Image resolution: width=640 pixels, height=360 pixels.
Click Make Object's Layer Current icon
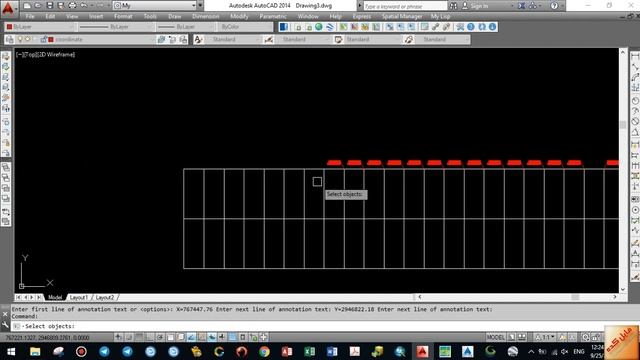[x=161, y=40]
